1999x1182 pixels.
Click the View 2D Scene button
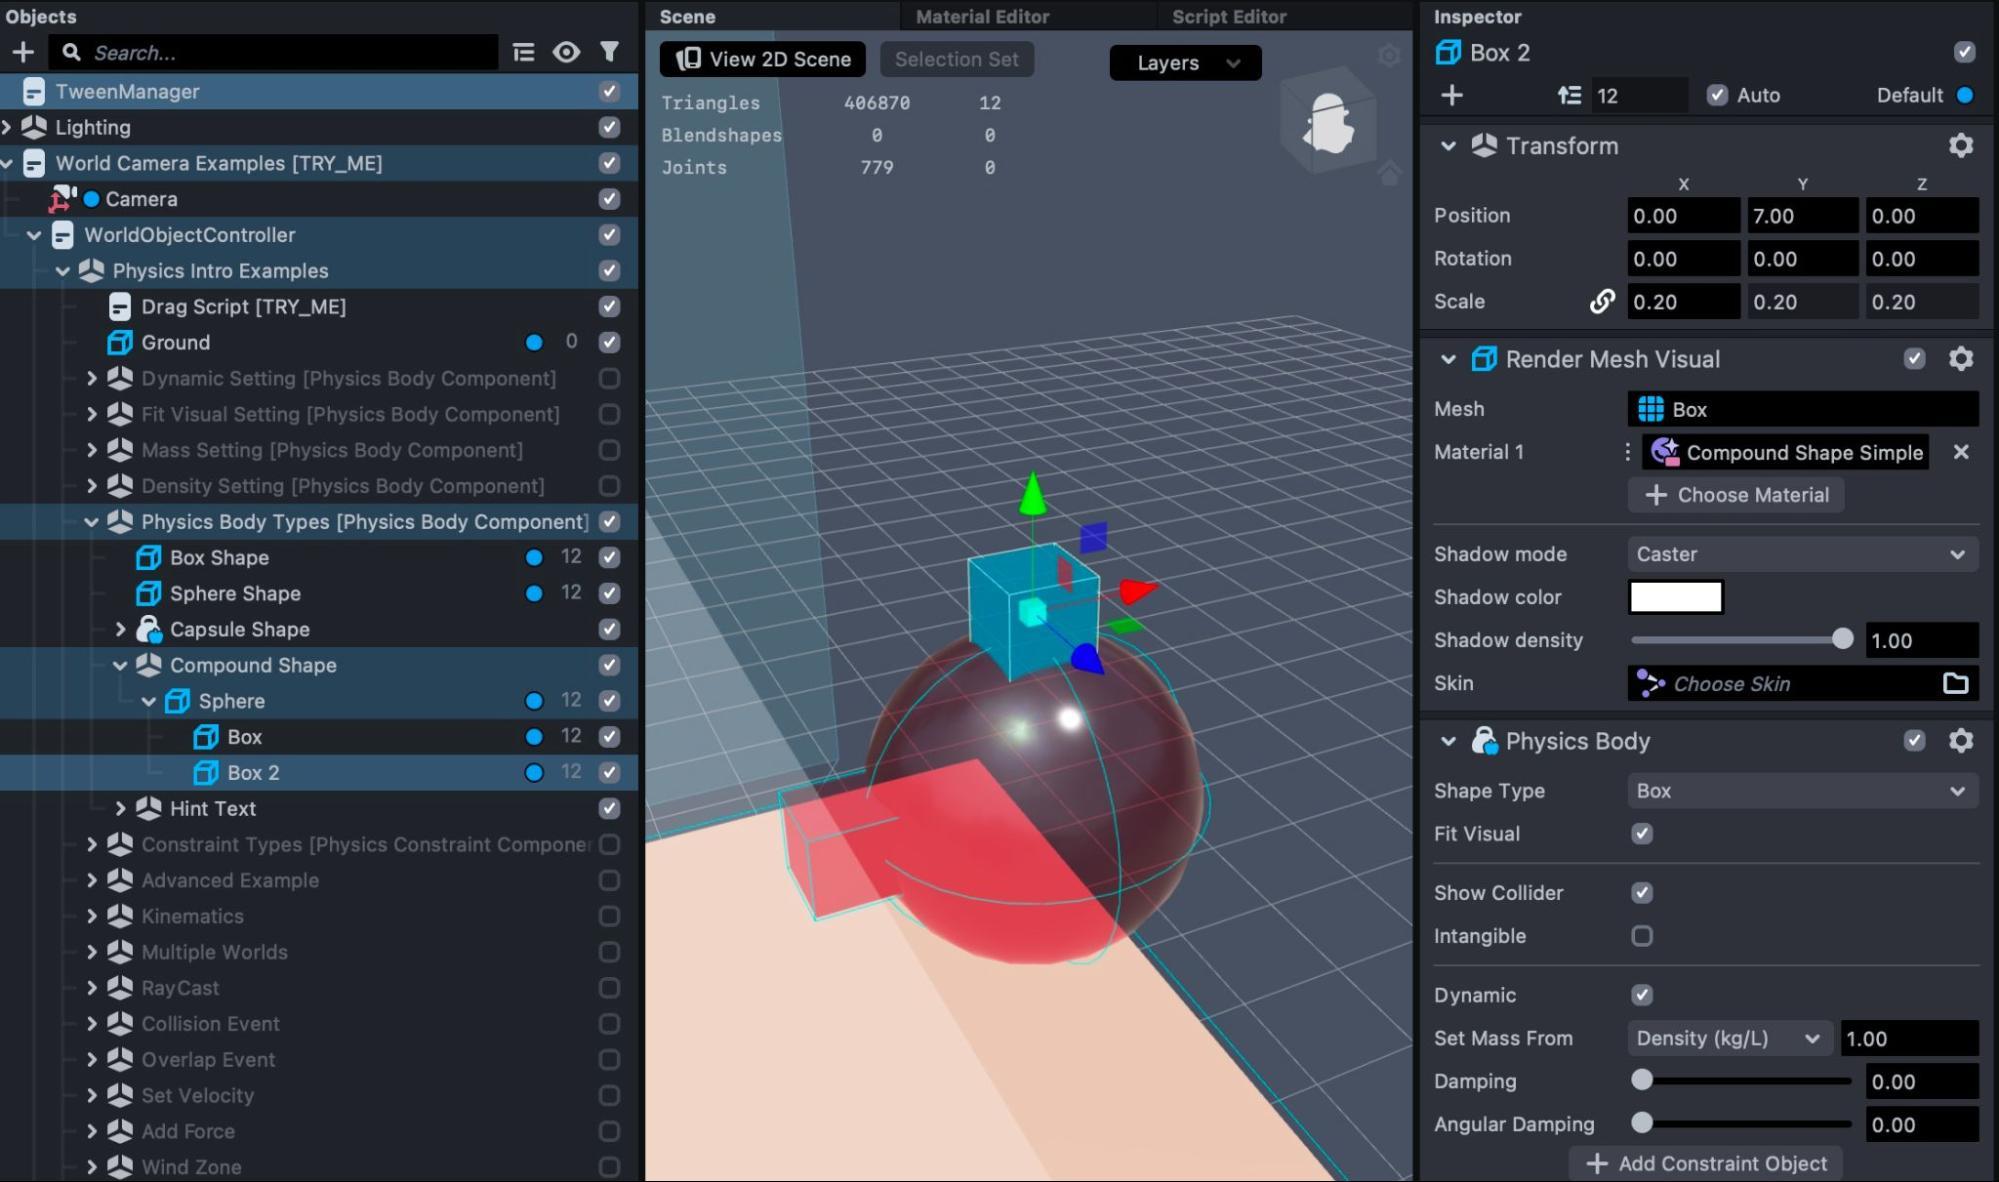coord(763,59)
